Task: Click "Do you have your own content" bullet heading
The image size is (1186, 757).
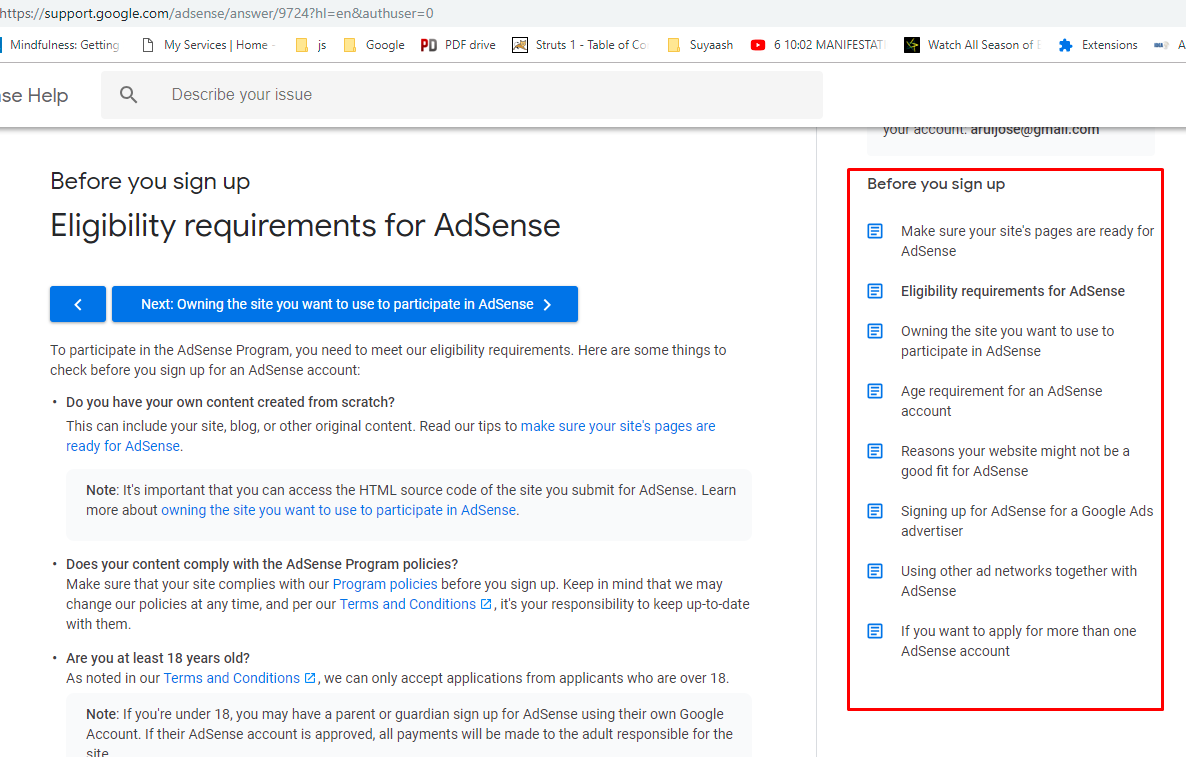Action: (x=230, y=402)
